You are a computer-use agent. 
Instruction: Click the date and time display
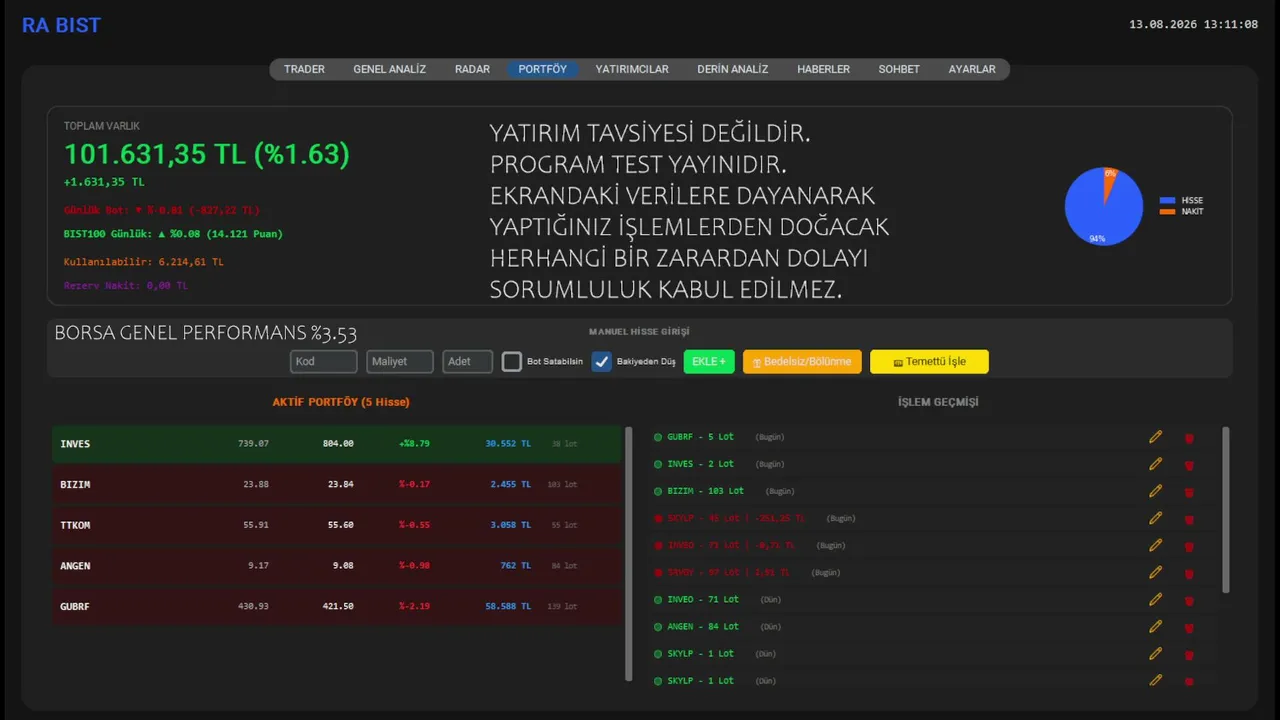(x=1194, y=24)
